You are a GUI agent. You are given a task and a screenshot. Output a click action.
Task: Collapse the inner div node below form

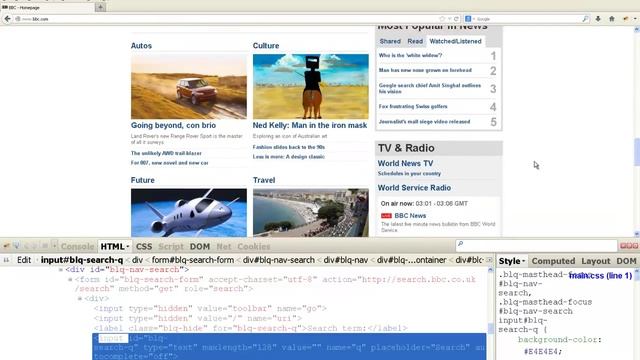click(x=80, y=299)
